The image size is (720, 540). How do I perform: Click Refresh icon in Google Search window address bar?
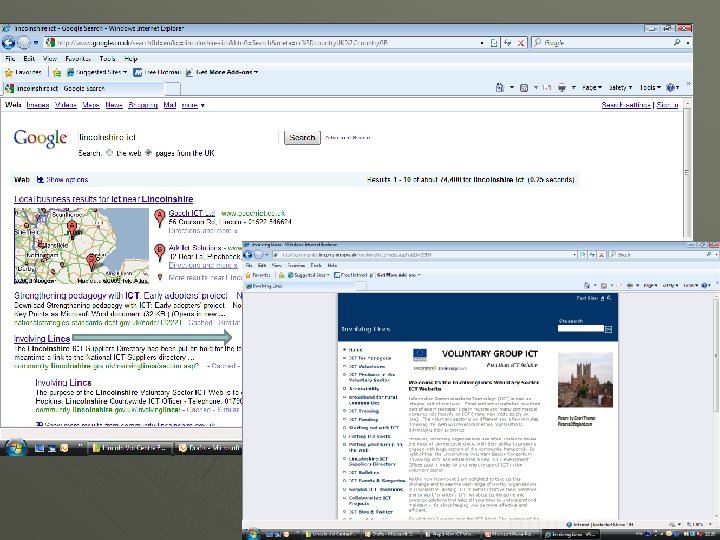tap(507, 43)
